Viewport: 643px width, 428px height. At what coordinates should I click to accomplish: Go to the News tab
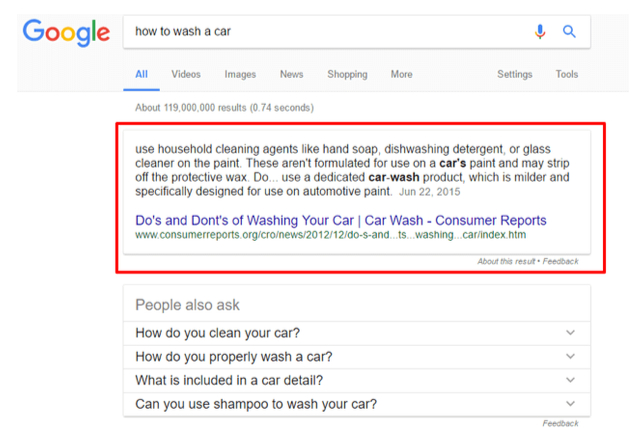coord(292,74)
